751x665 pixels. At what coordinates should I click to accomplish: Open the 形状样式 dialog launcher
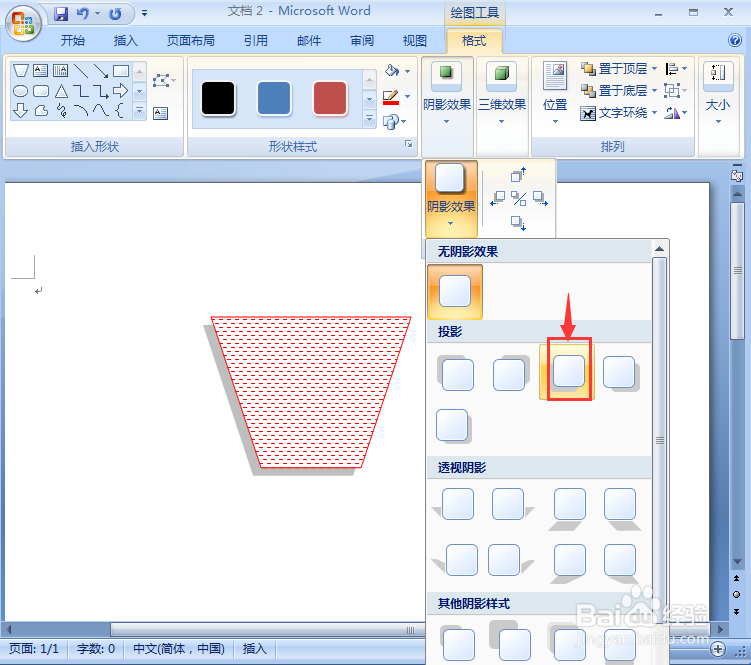click(409, 144)
